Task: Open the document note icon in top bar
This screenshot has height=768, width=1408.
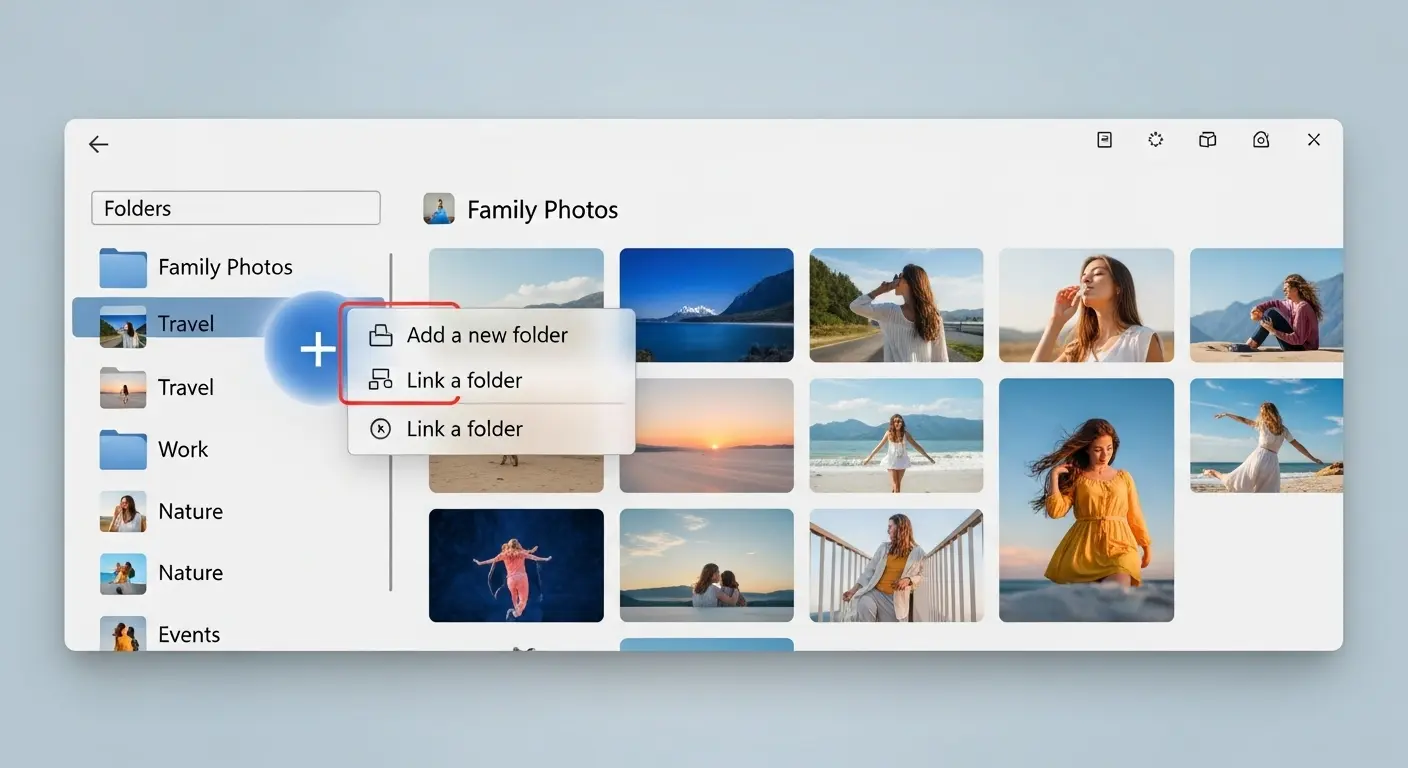Action: coord(1104,140)
